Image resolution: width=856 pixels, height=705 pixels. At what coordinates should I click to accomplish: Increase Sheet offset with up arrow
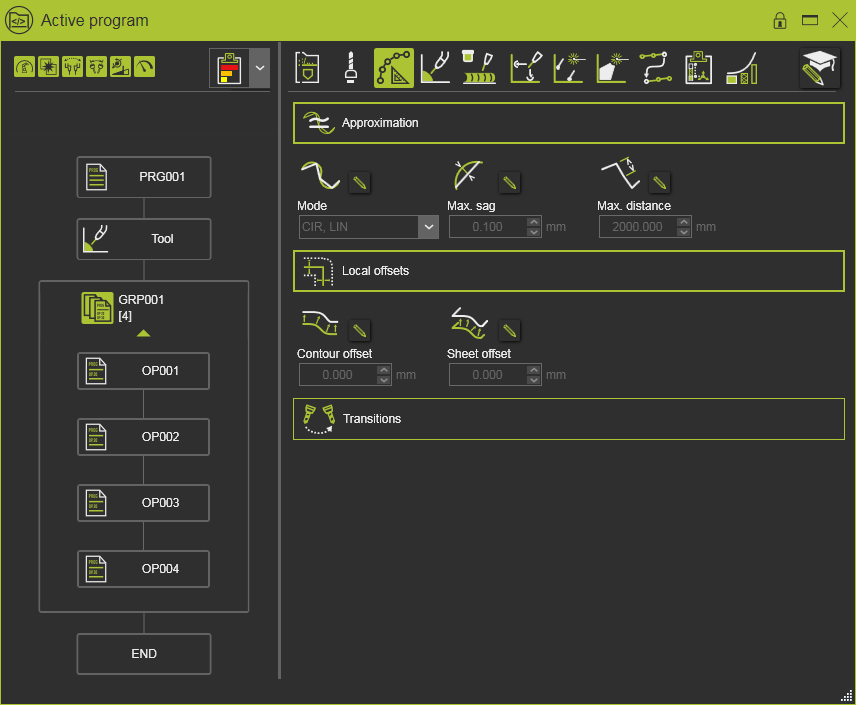534,370
